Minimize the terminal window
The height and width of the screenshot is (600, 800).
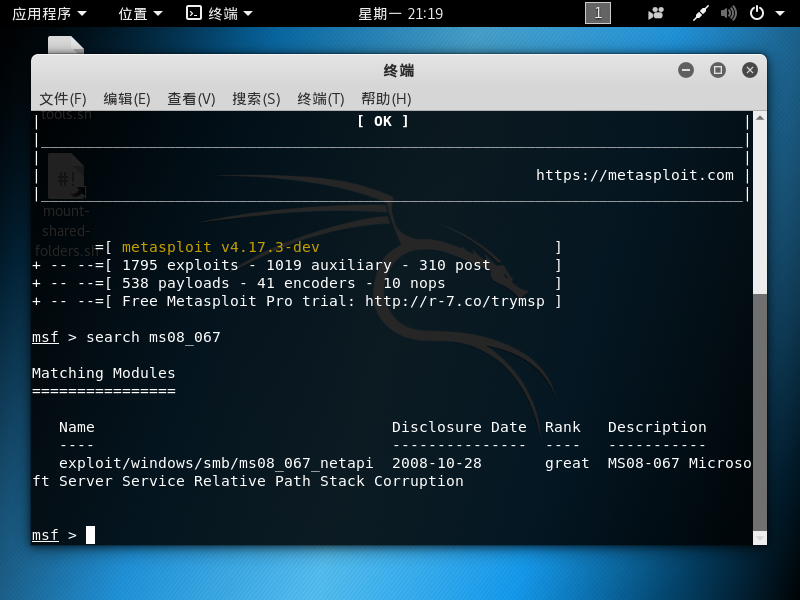point(686,70)
